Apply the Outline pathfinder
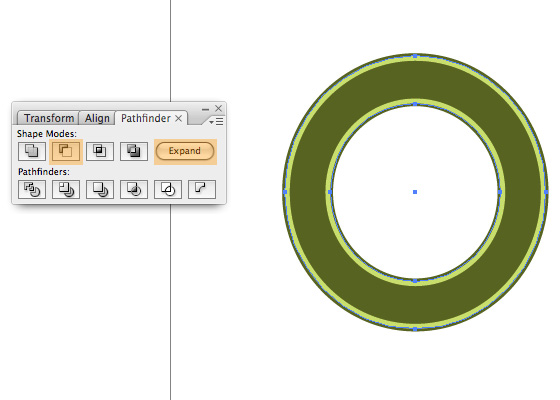Screen dimensions: 560x400 [x=168, y=189]
